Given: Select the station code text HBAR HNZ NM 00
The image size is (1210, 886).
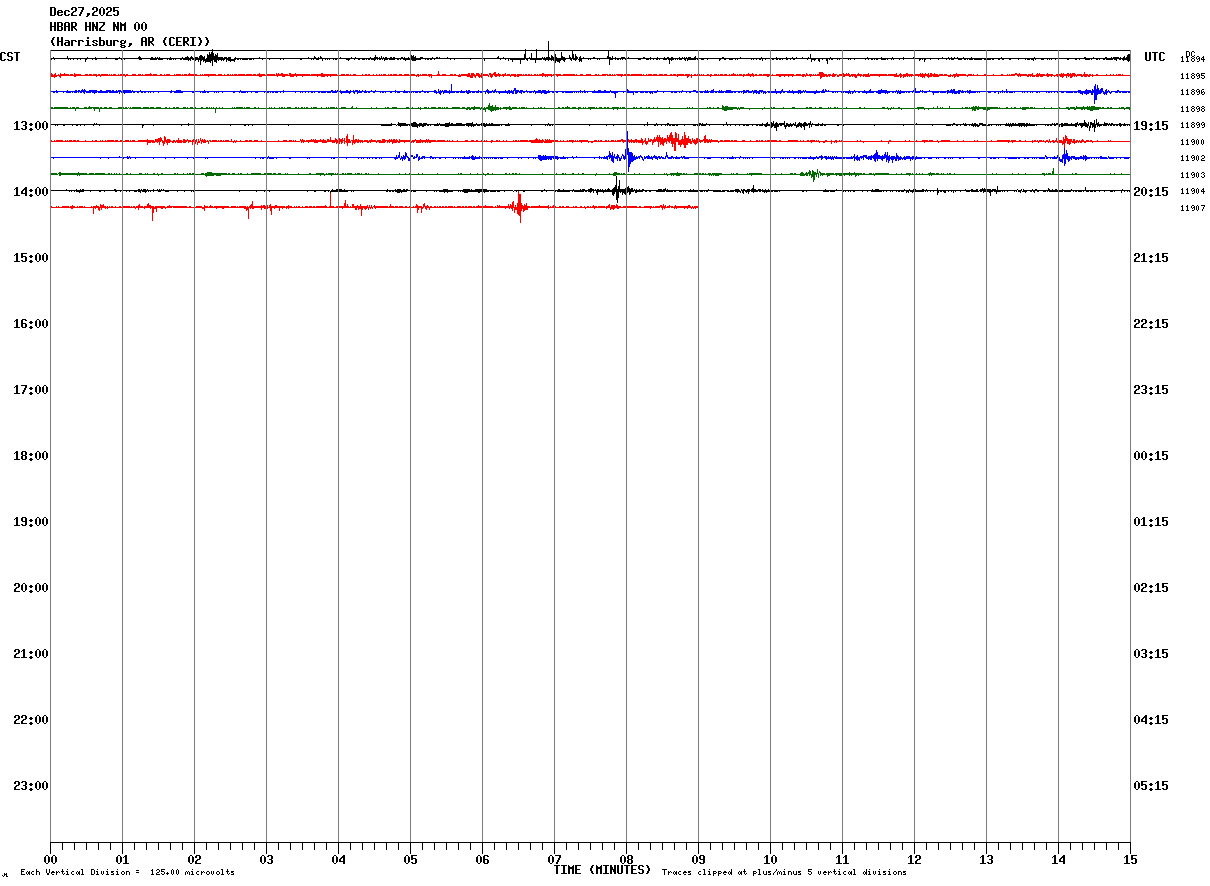Looking at the screenshot, I should [x=98, y=27].
